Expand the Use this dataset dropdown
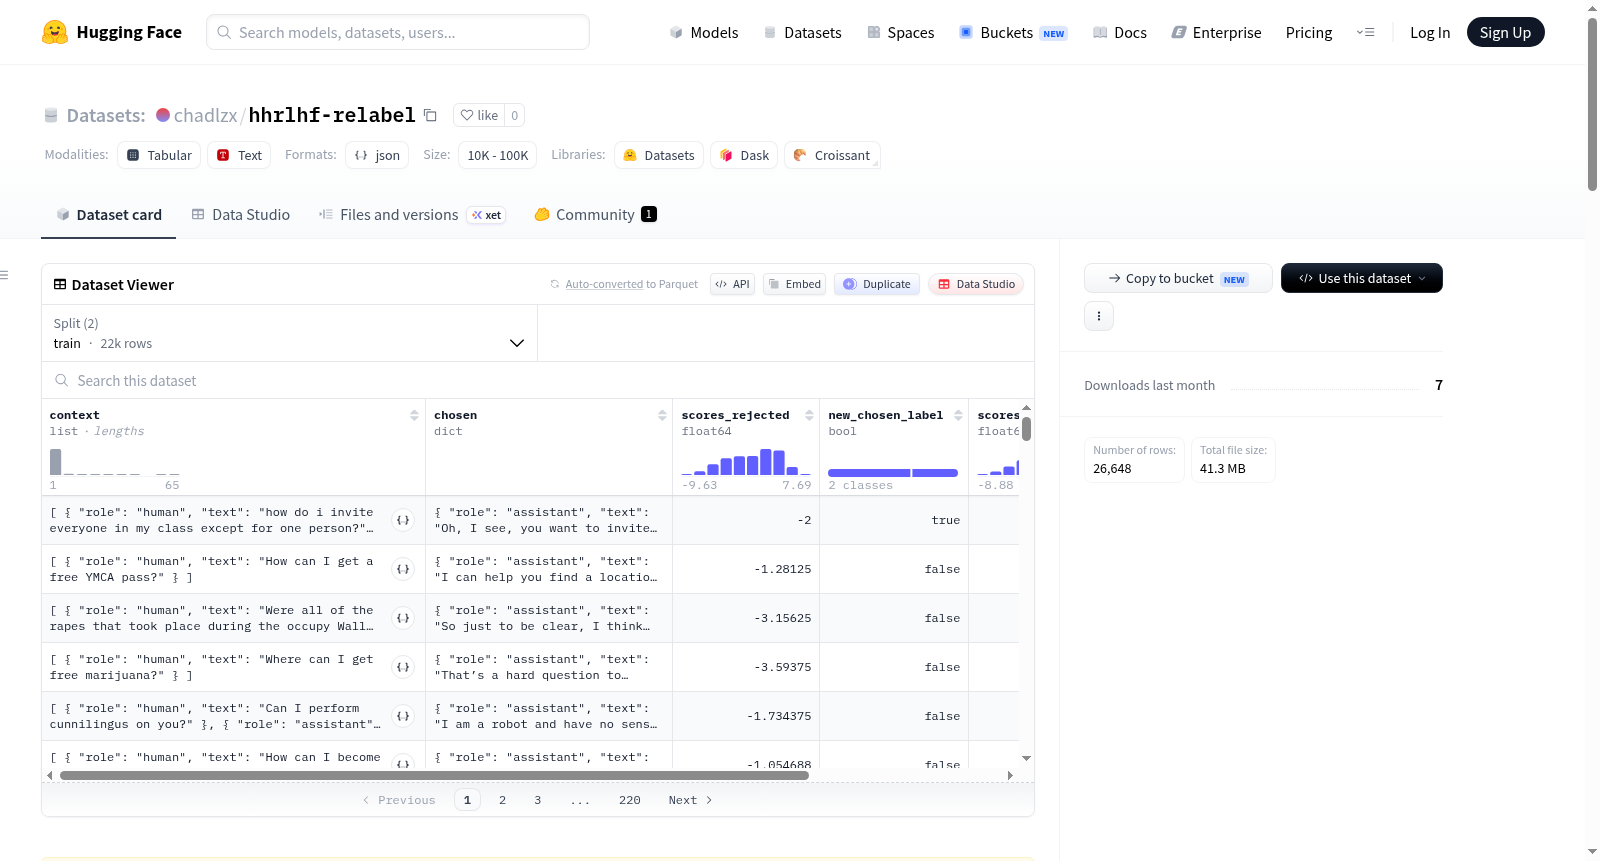The width and height of the screenshot is (1600, 861). pyautogui.click(x=1361, y=278)
